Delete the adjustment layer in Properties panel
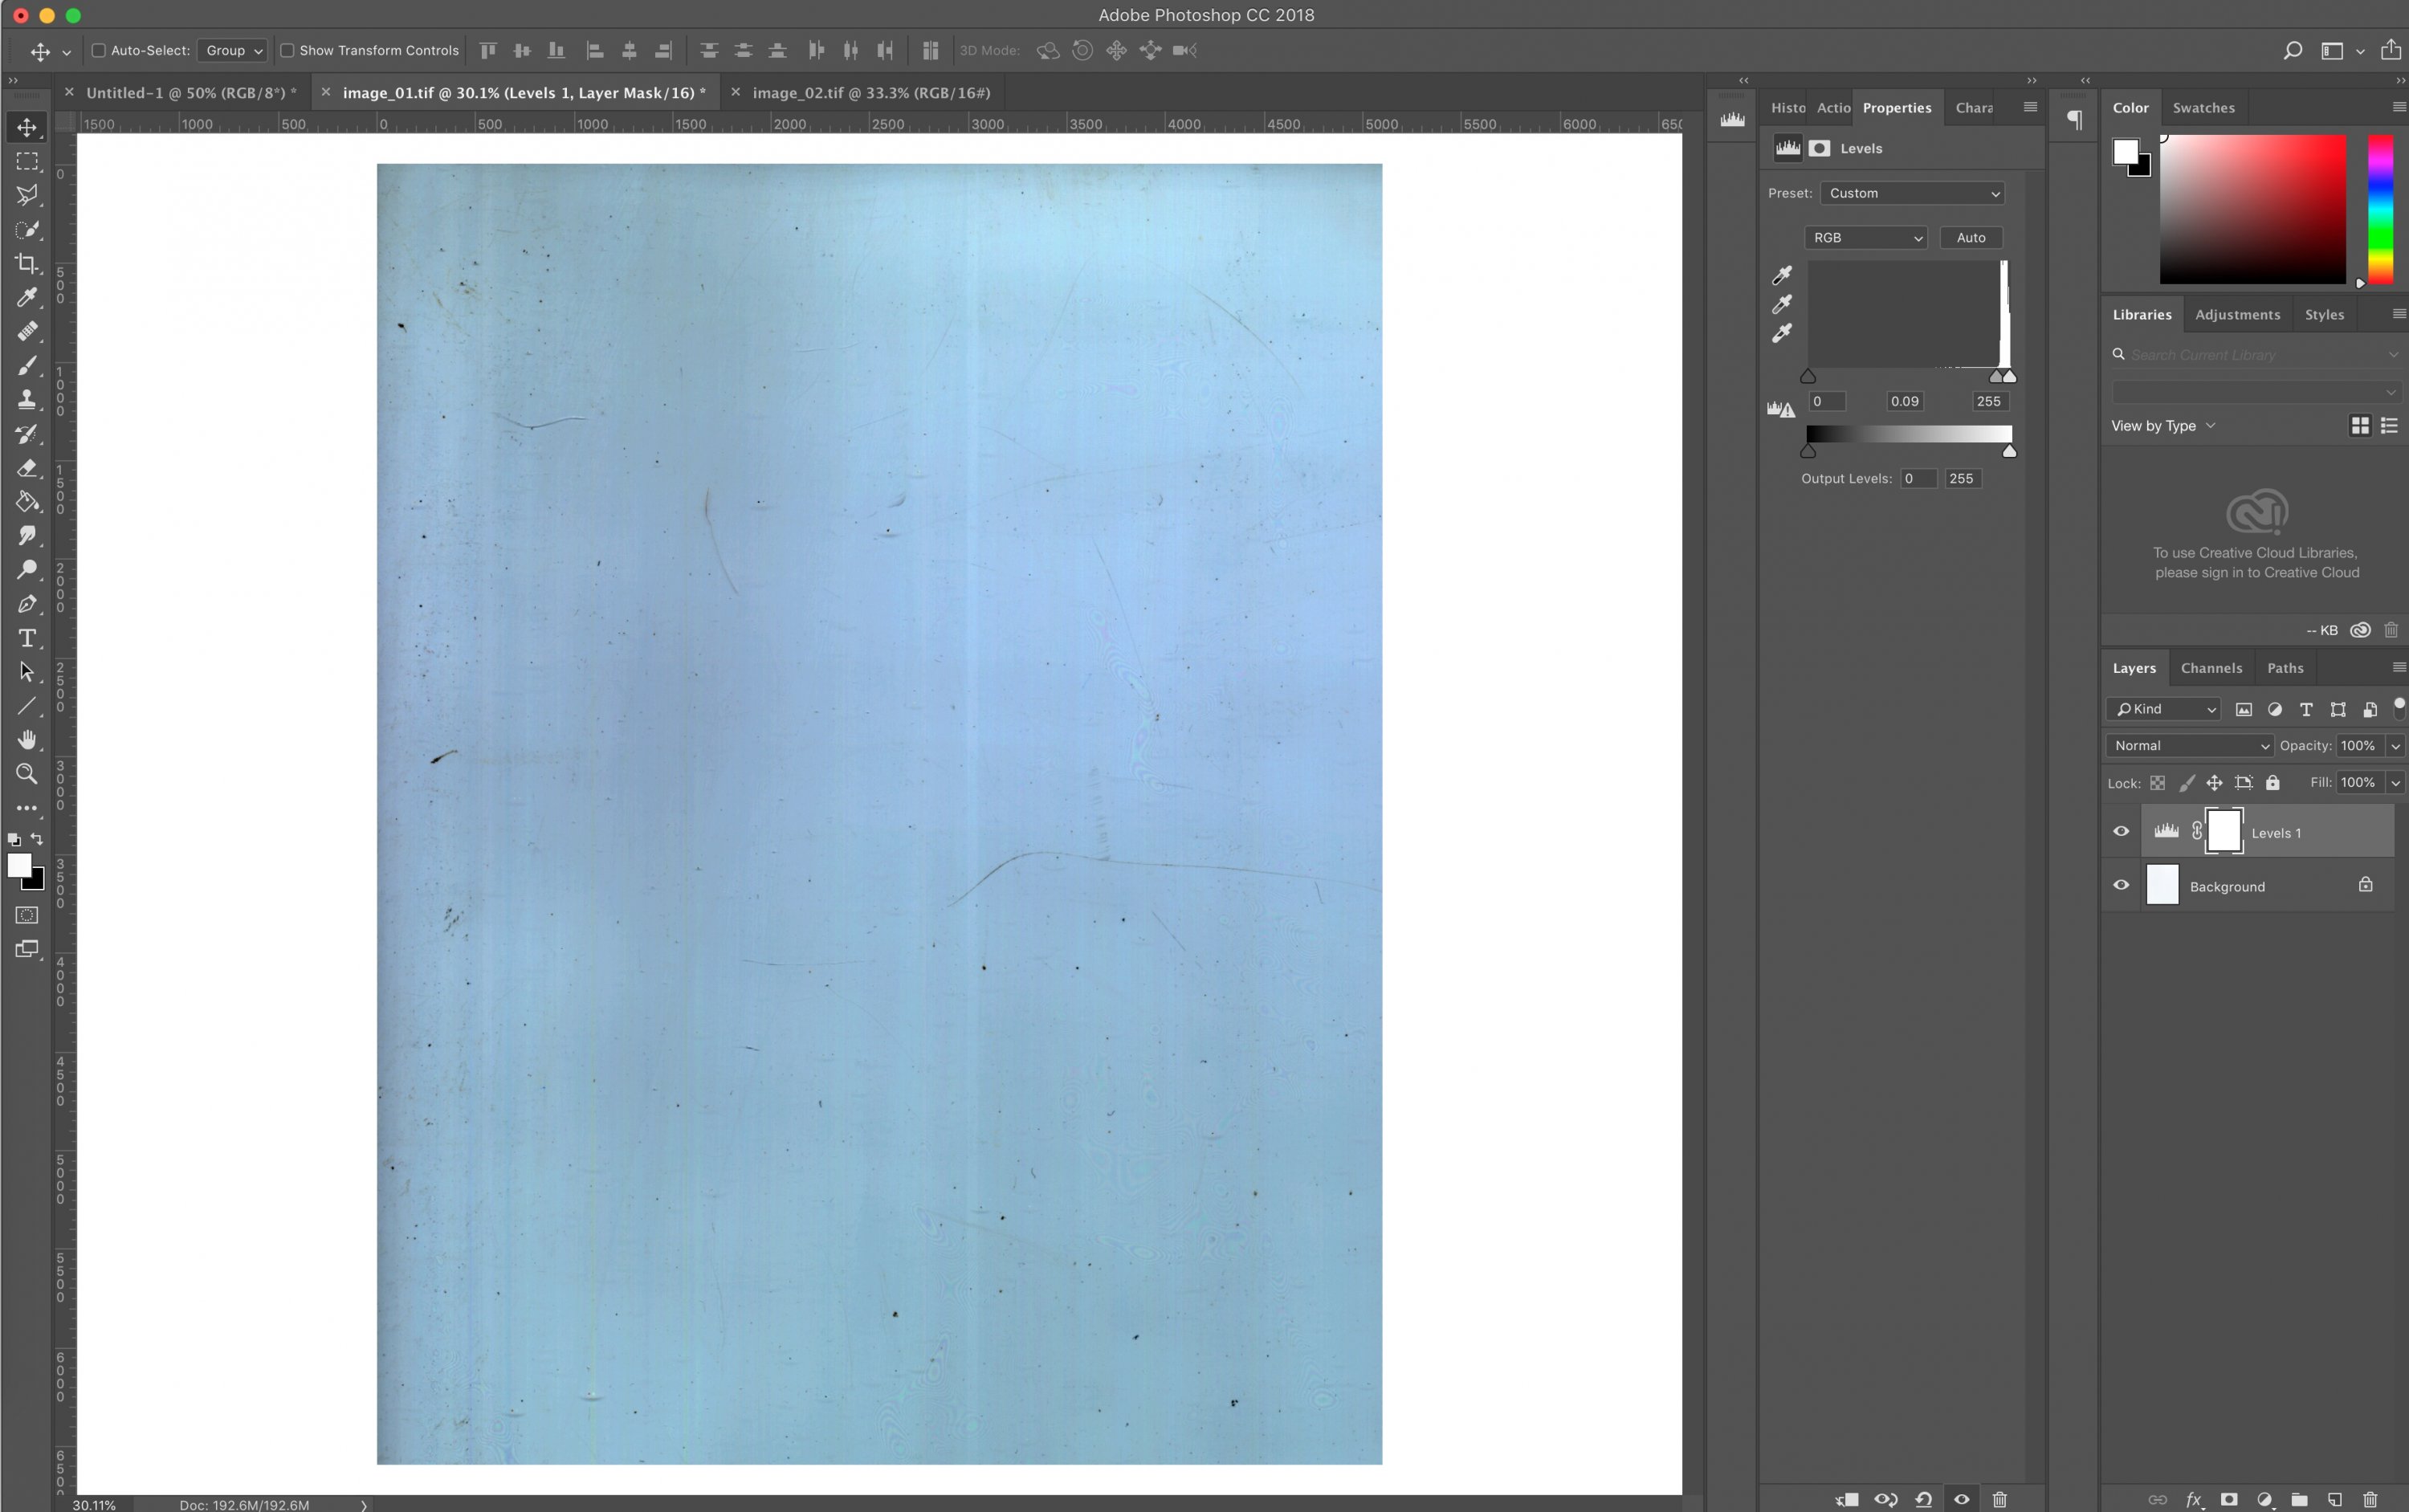The image size is (2409, 1512). point(1999,1499)
